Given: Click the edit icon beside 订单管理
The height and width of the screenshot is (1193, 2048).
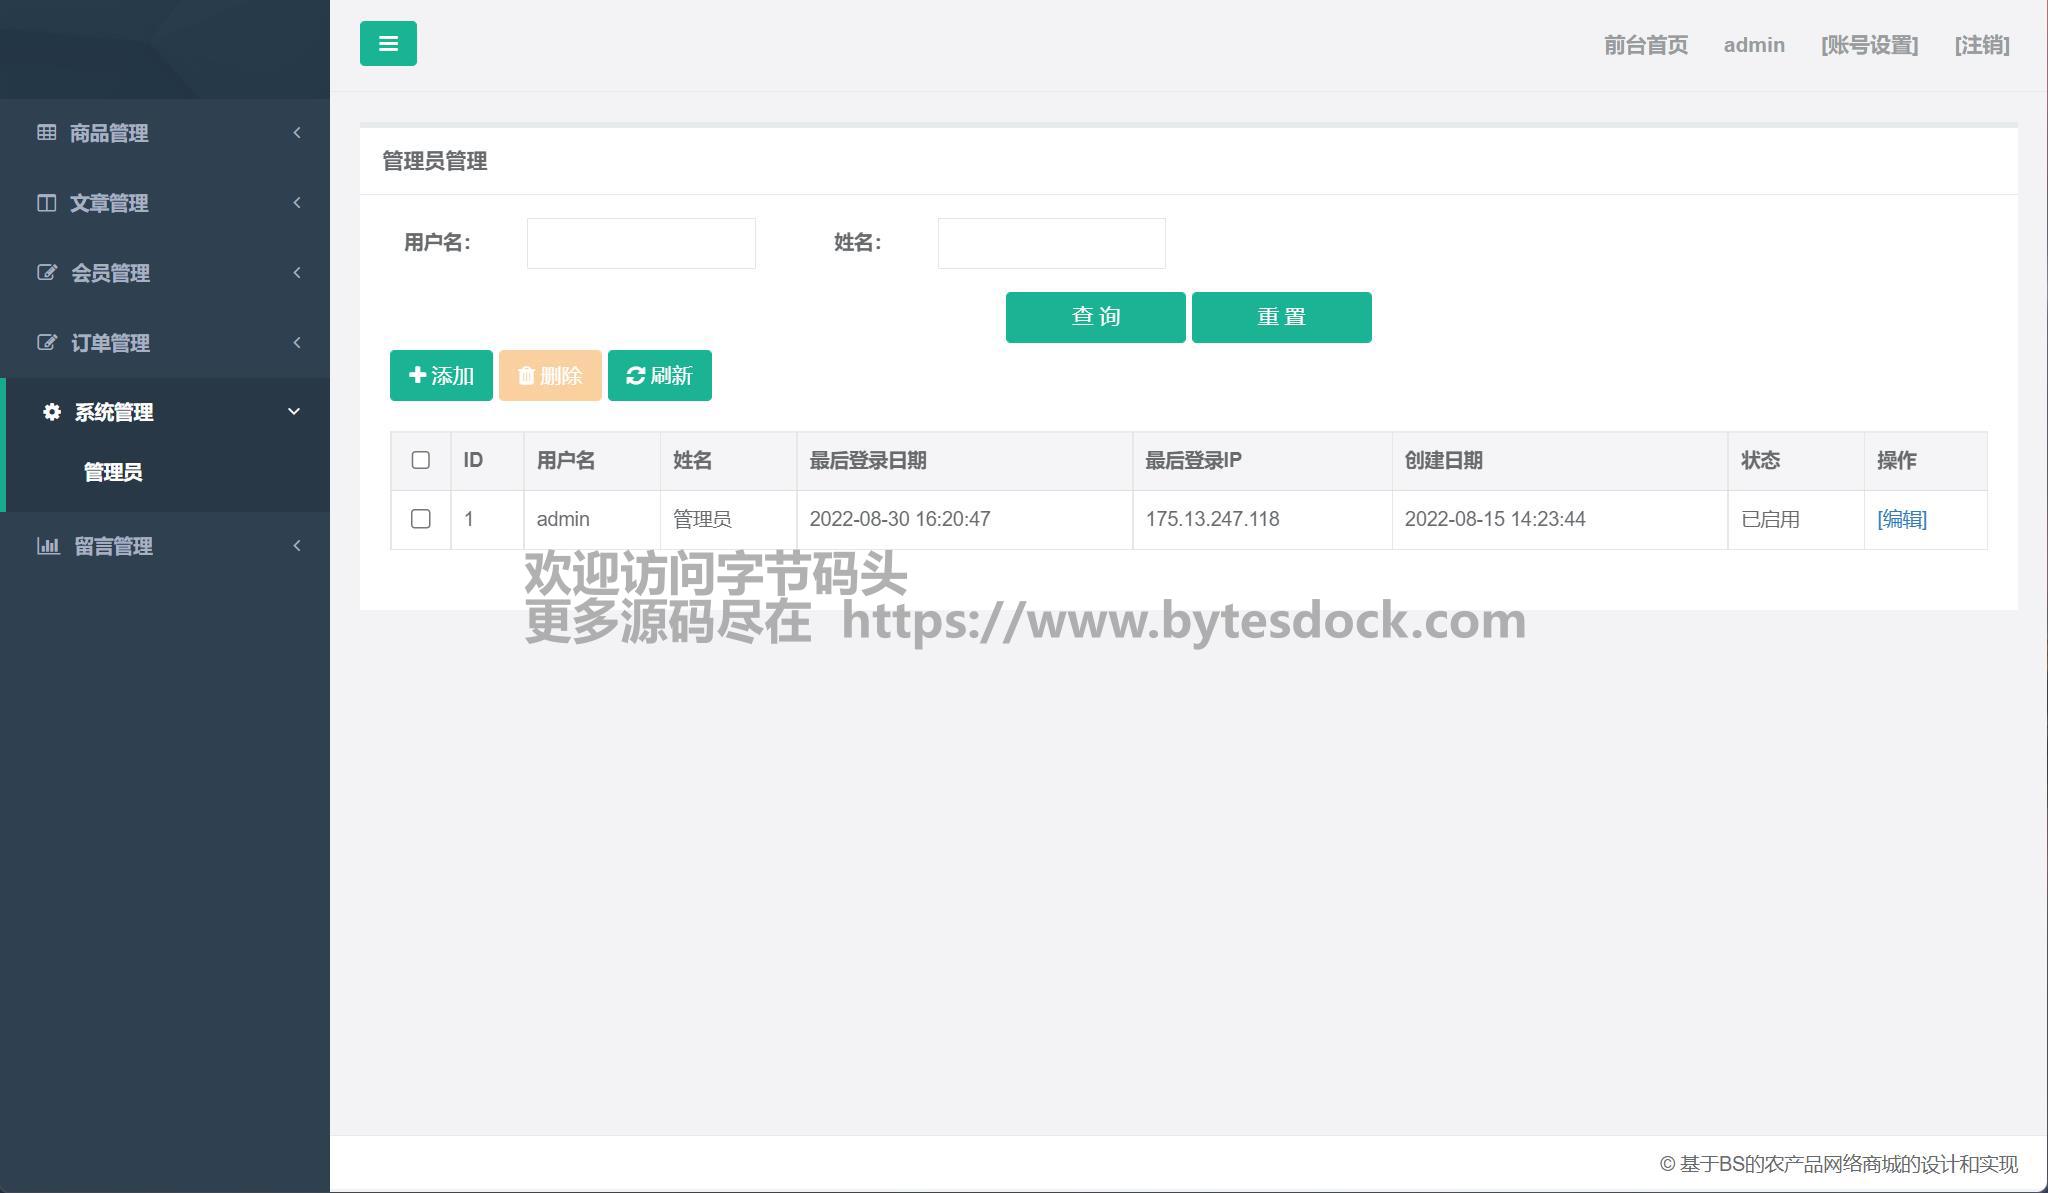Looking at the screenshot, I should (x=47, y=343).
